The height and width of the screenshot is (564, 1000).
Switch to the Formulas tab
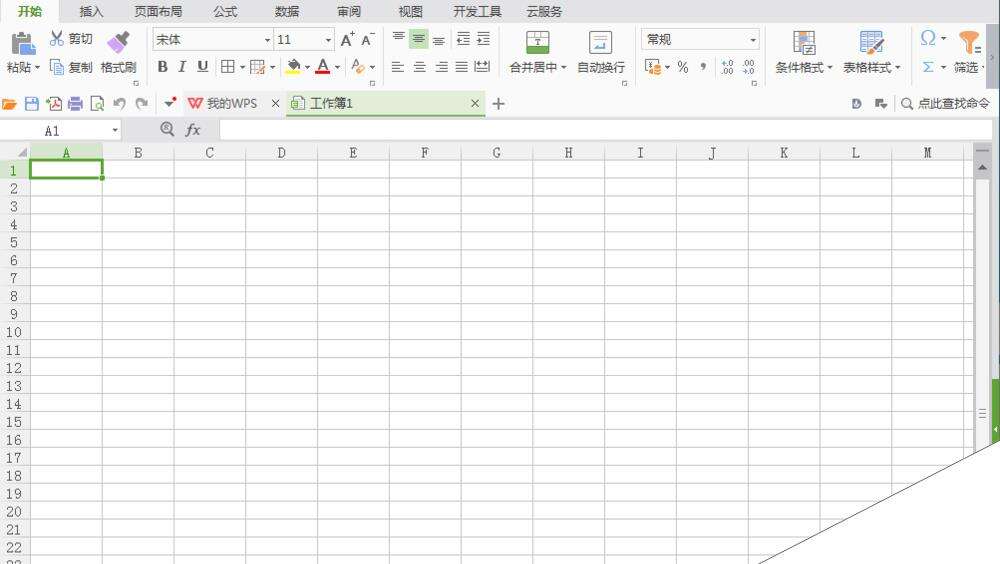coord(225,11)
